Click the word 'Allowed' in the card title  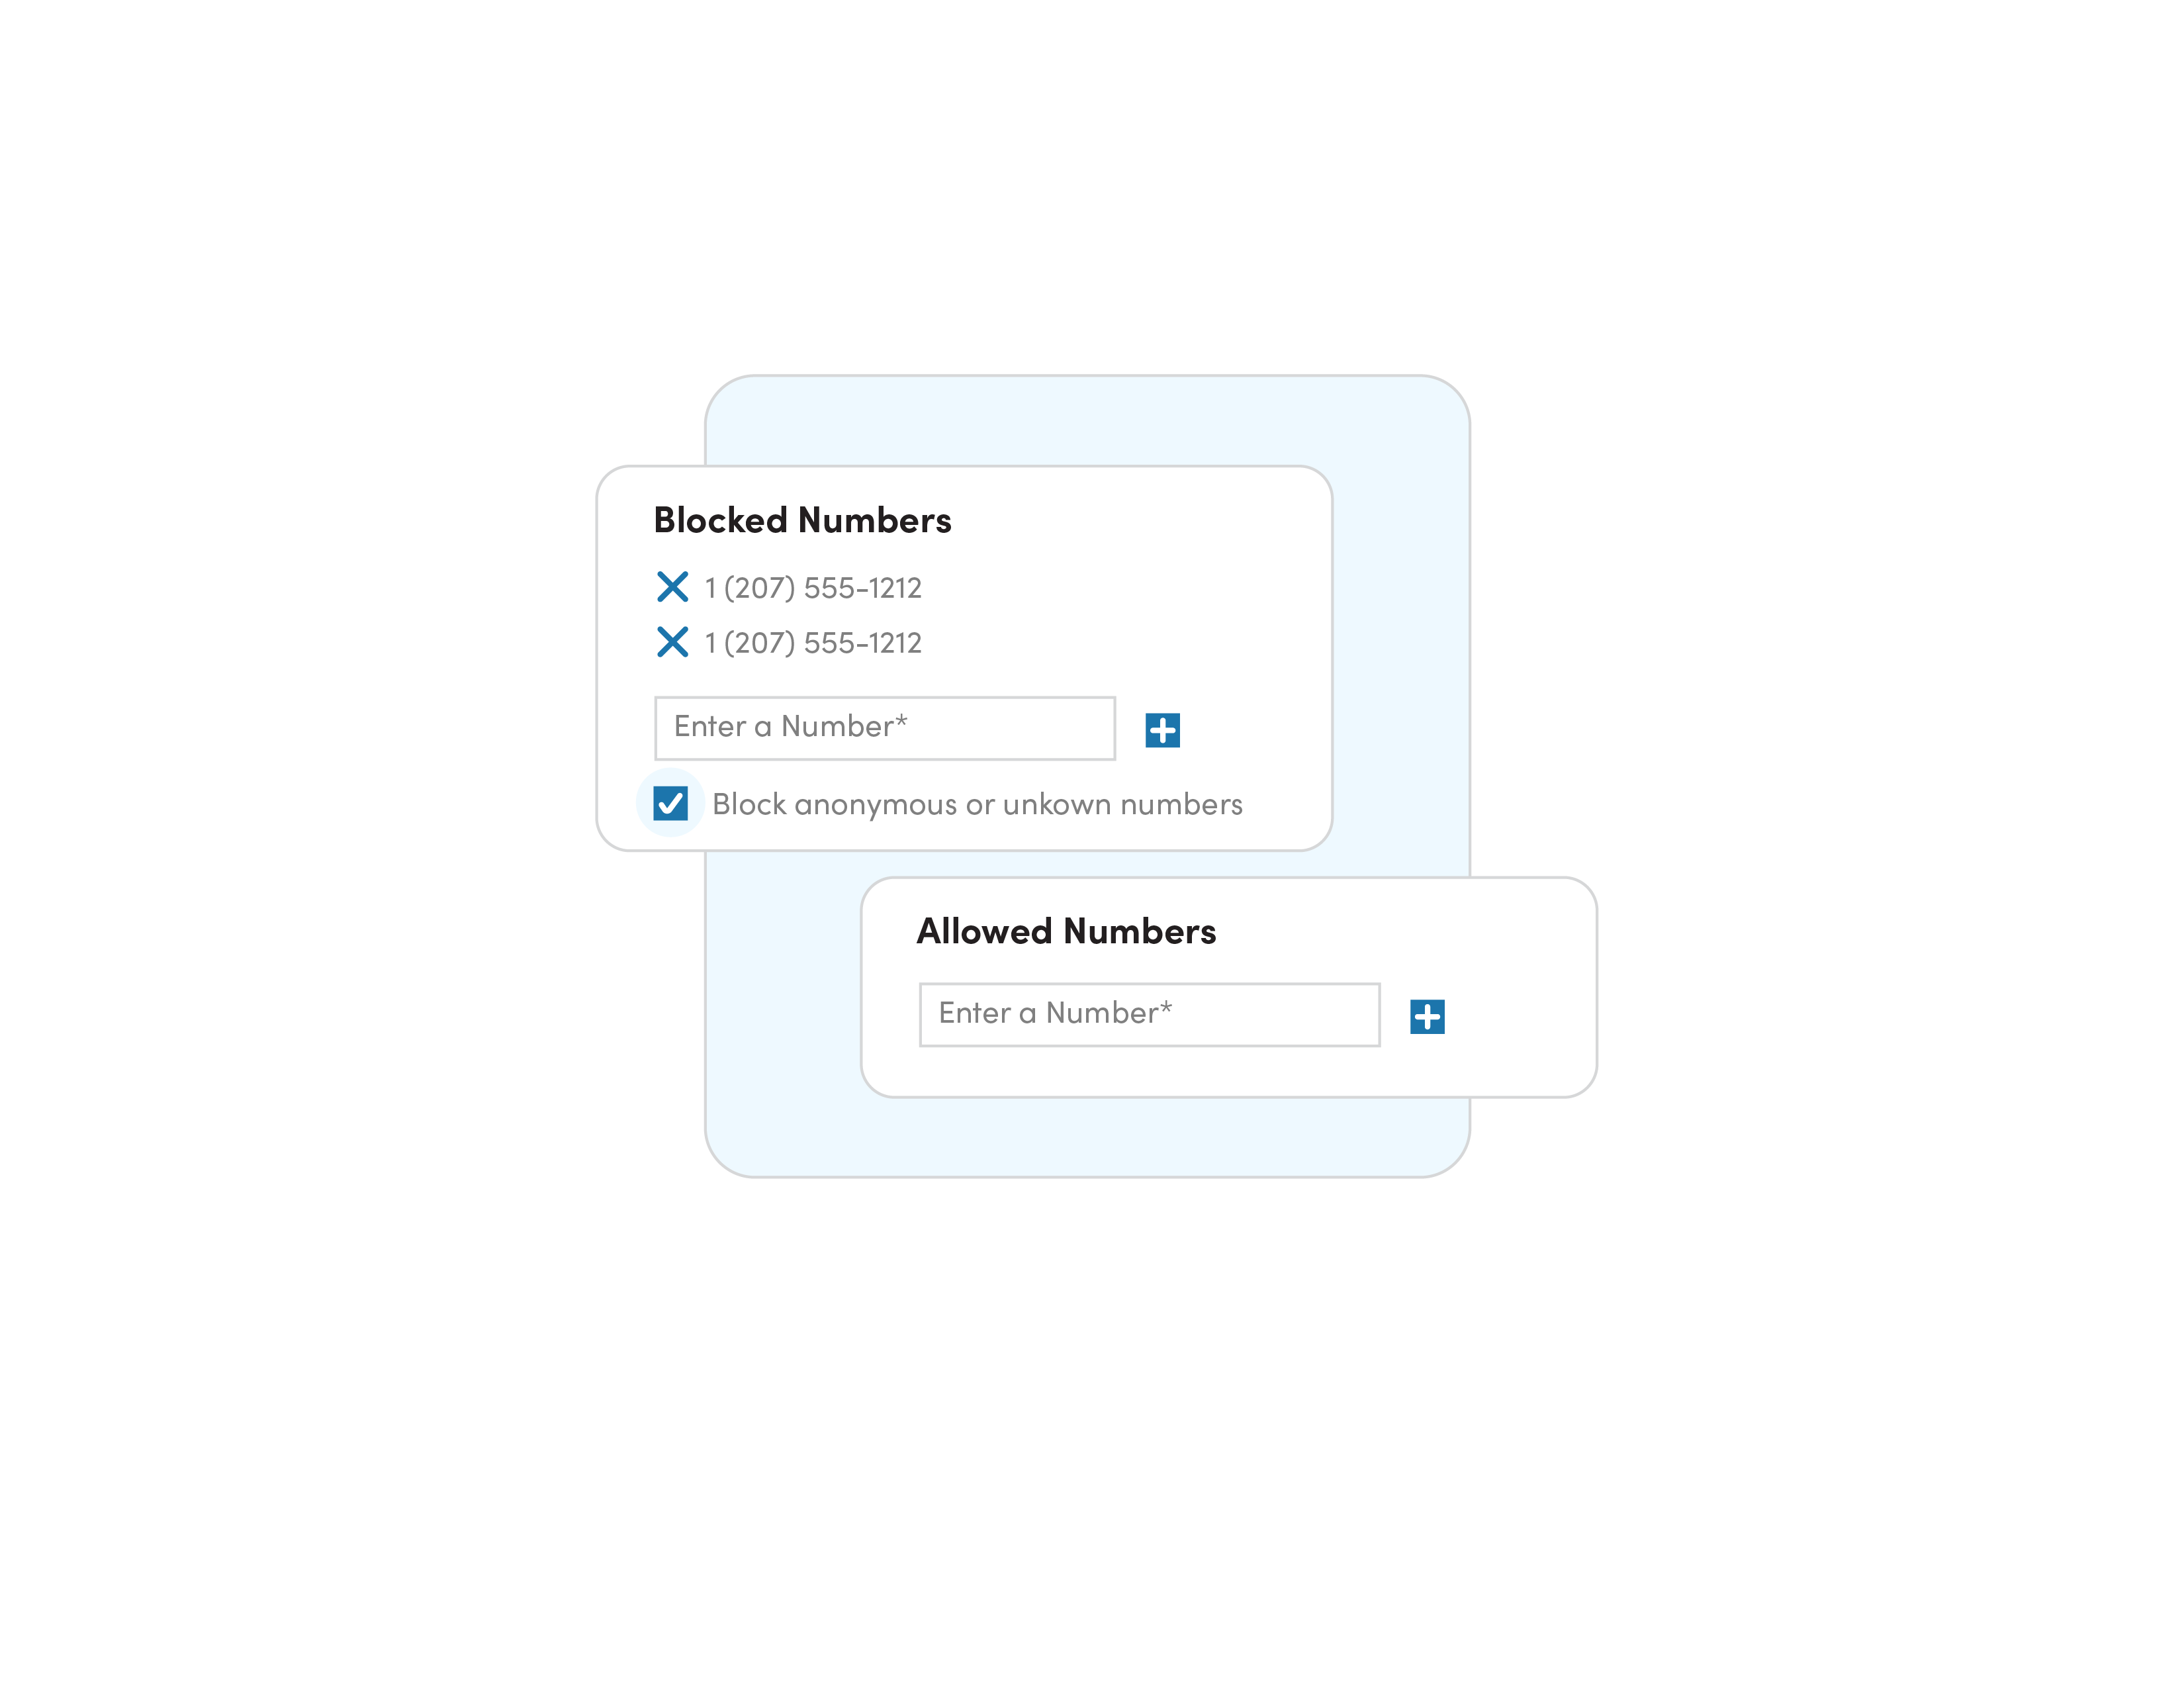pyautogui.click(x=985, y=931)
